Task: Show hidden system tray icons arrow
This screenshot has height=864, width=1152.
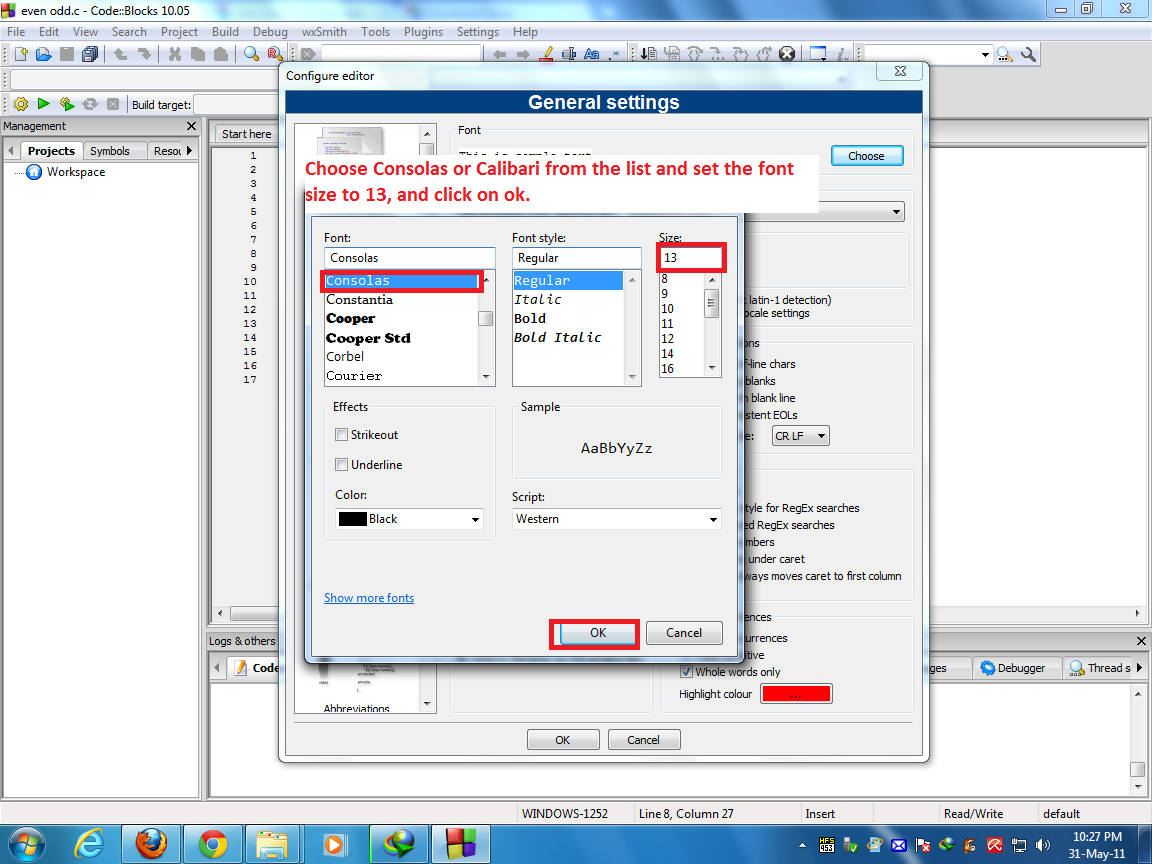Action: [x=802, y=845]
